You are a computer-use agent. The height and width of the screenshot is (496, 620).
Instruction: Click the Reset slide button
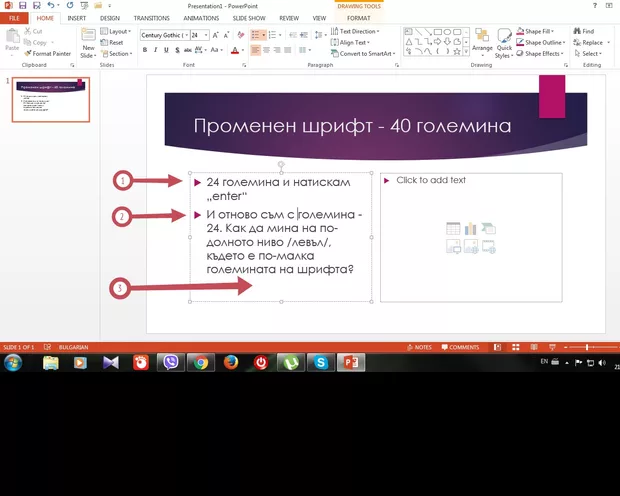[112, 42]
